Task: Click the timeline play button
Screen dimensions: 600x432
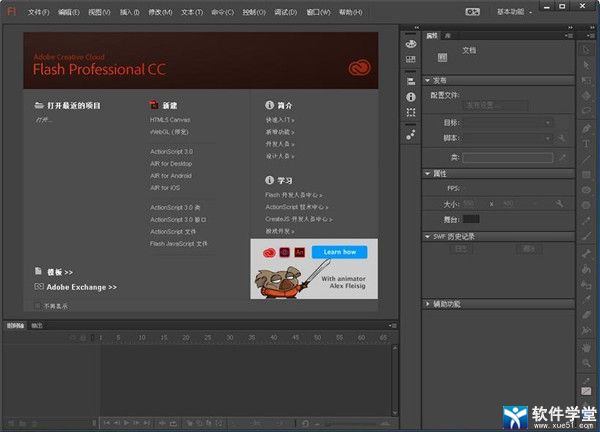Action: click(x=126, y=423)
